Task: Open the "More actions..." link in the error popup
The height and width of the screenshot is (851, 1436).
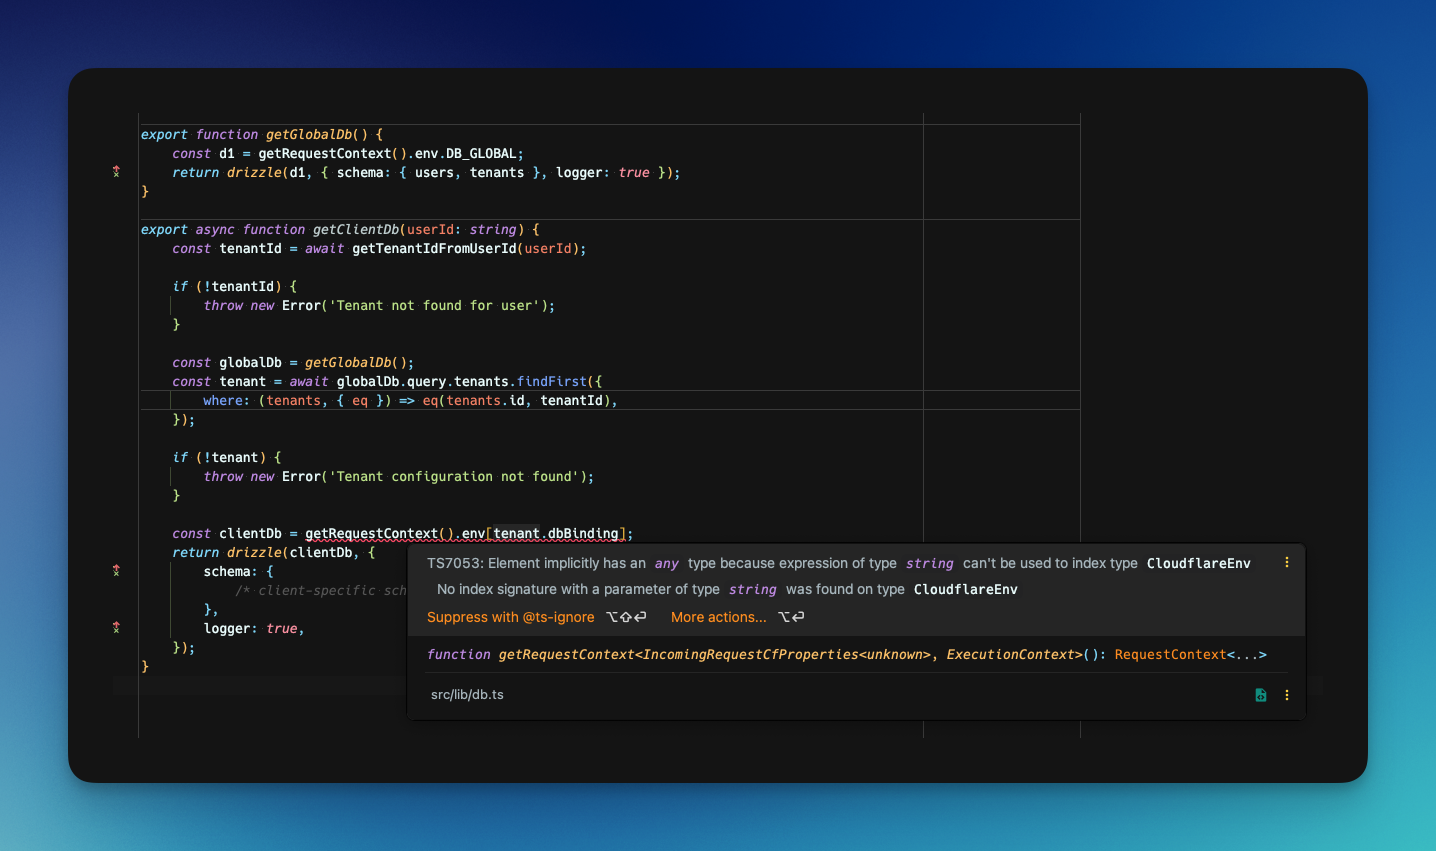Action: (719, 617)
